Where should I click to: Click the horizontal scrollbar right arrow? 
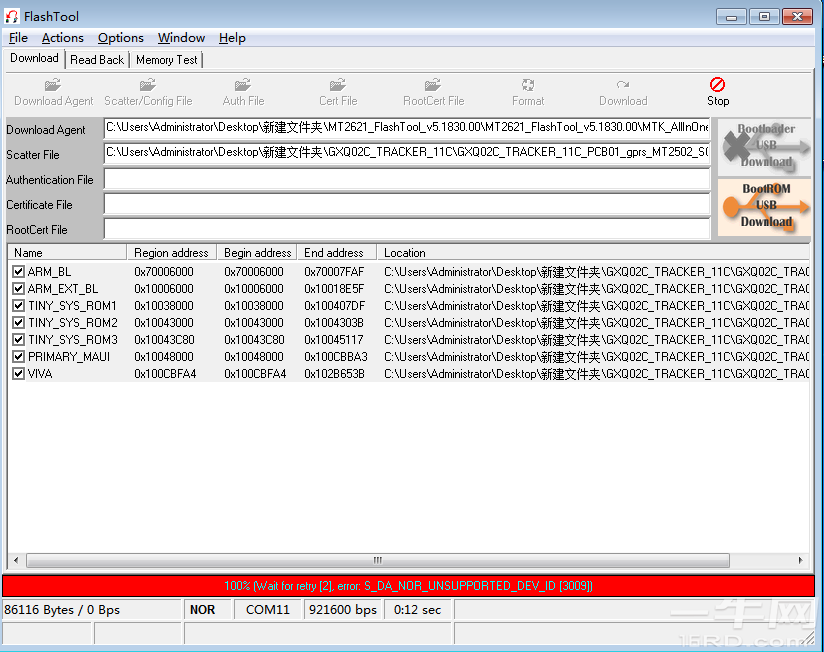(802, 561)
